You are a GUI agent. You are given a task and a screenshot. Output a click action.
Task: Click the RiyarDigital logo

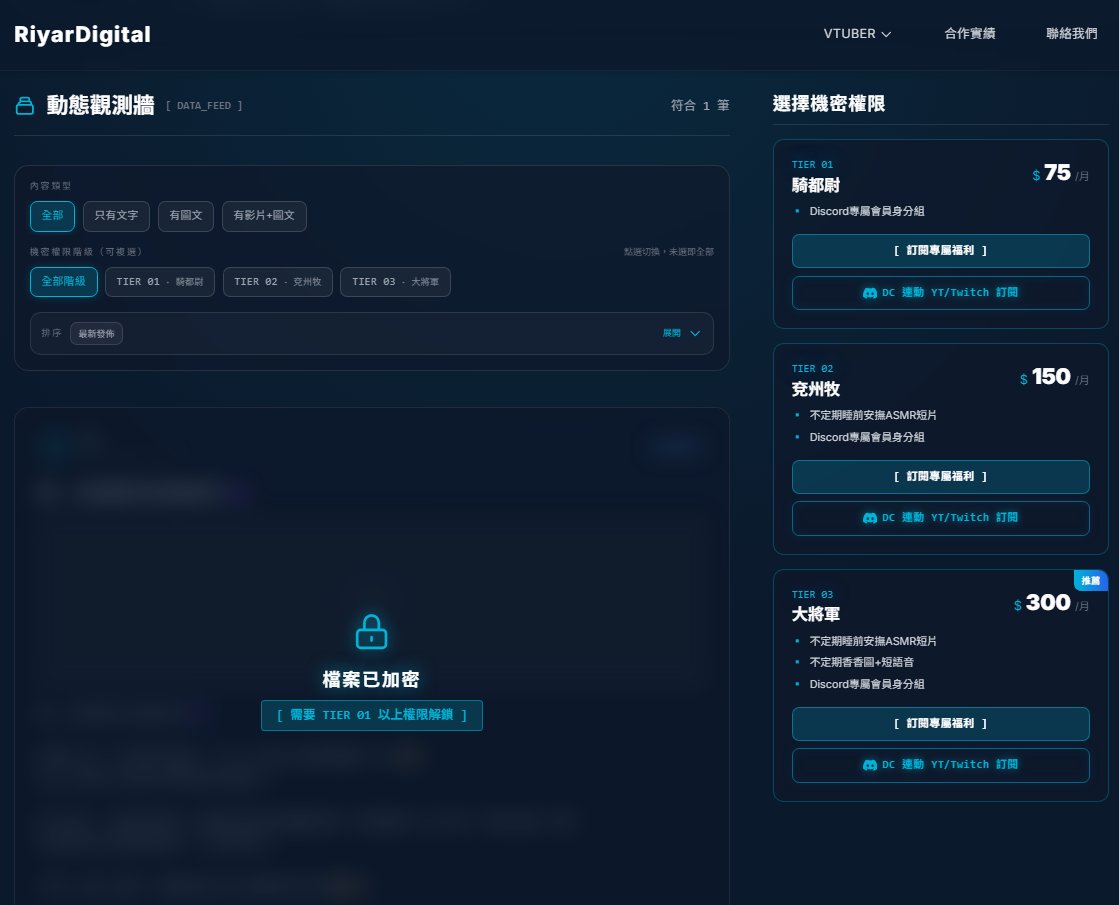[83, 34]
